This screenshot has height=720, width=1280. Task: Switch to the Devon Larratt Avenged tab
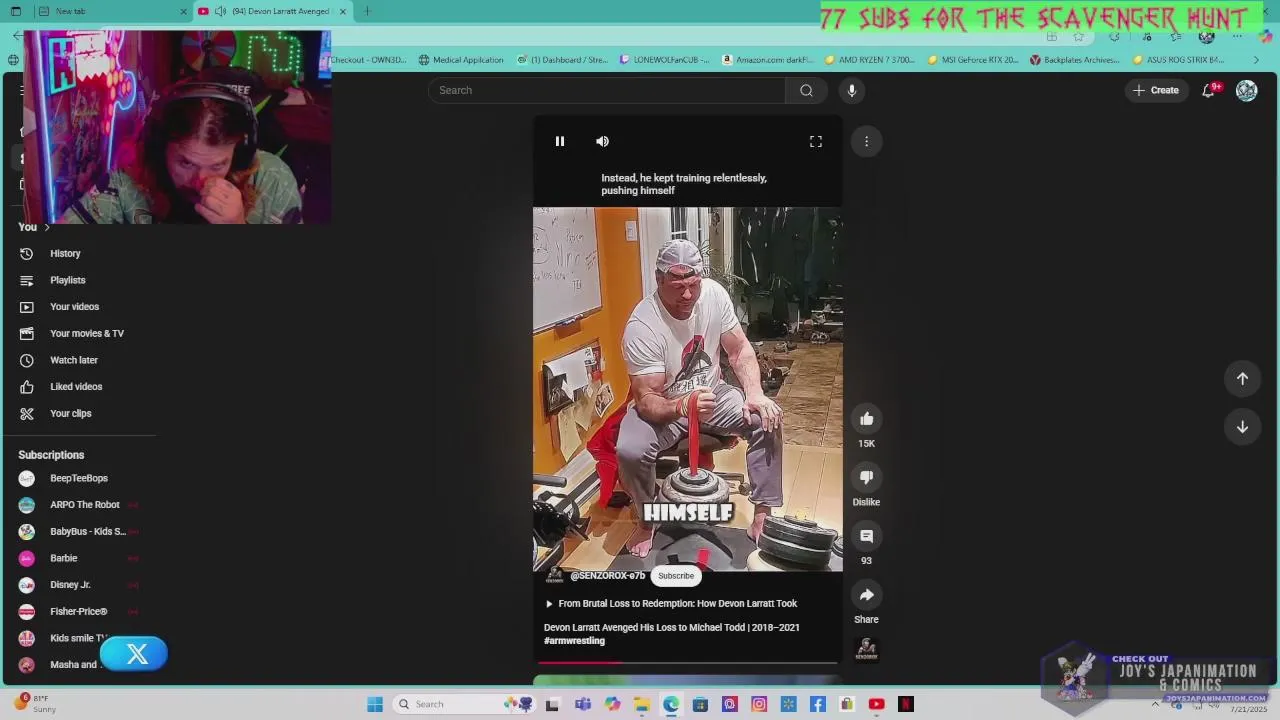[272, 11]
